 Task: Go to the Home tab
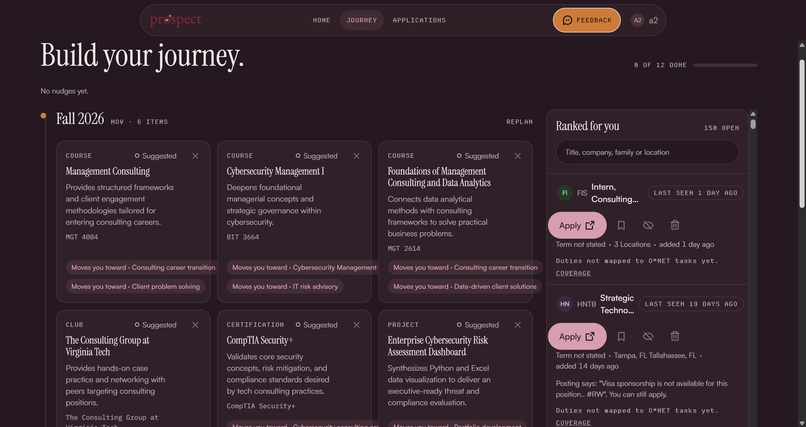click(x=321, y=21)
